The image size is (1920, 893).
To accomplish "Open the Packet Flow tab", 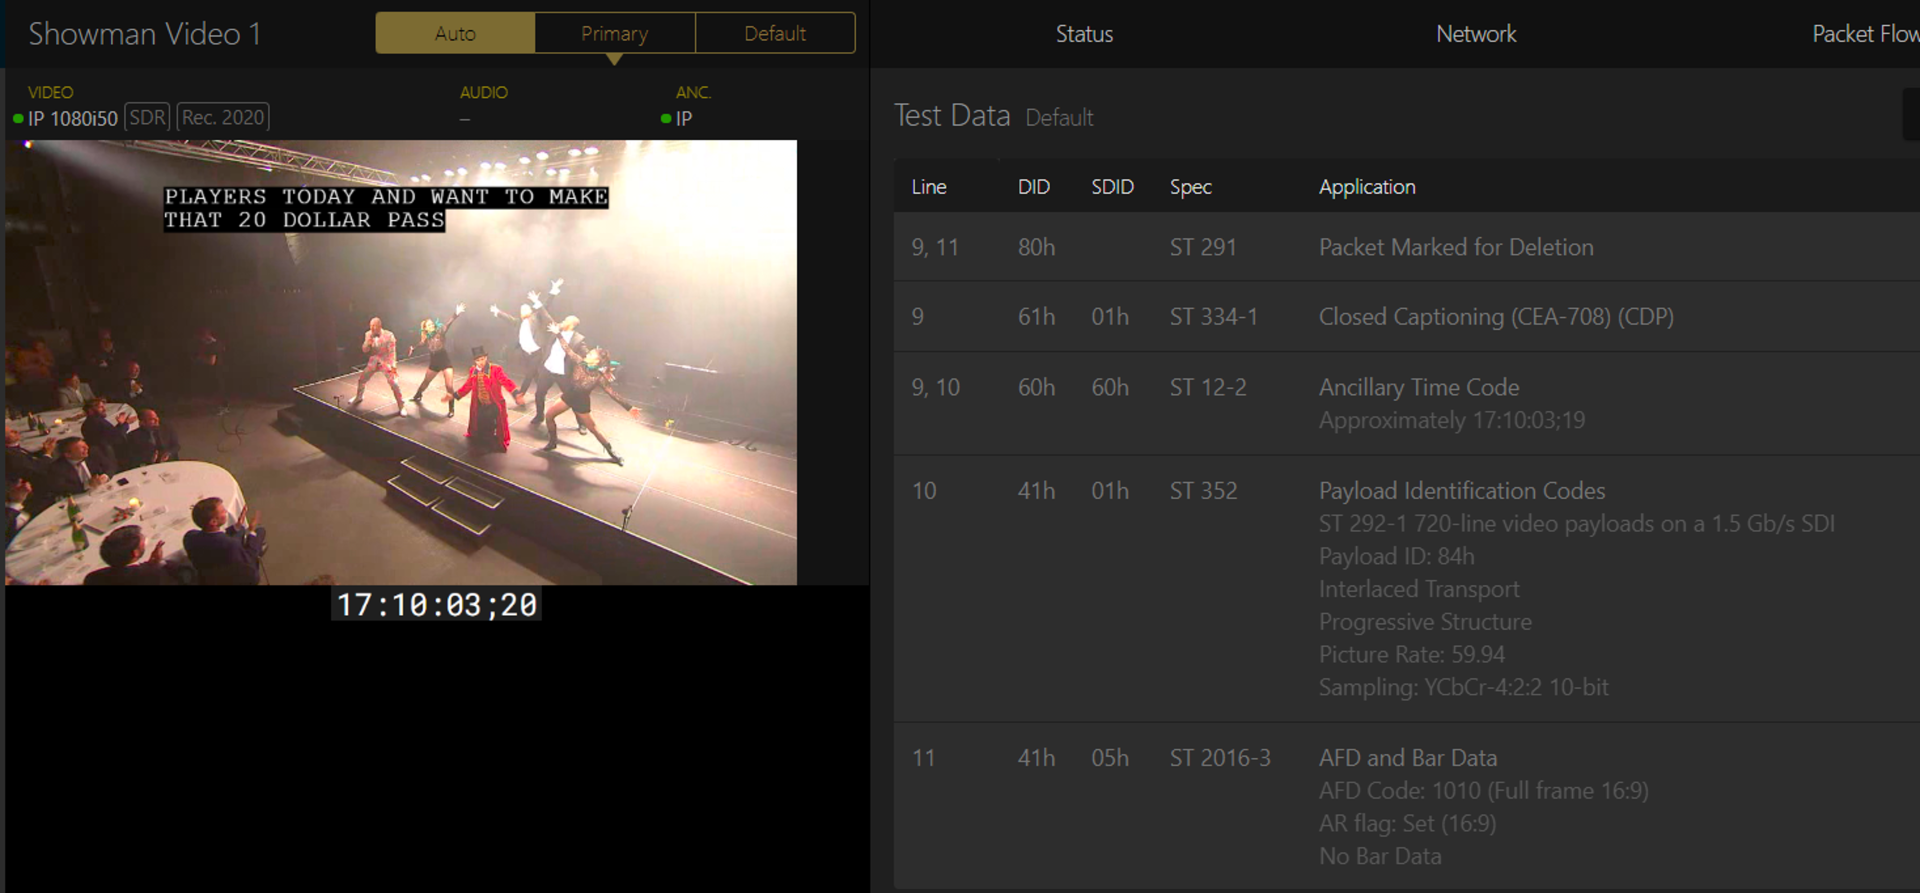I will click(x=1865, y=34).
